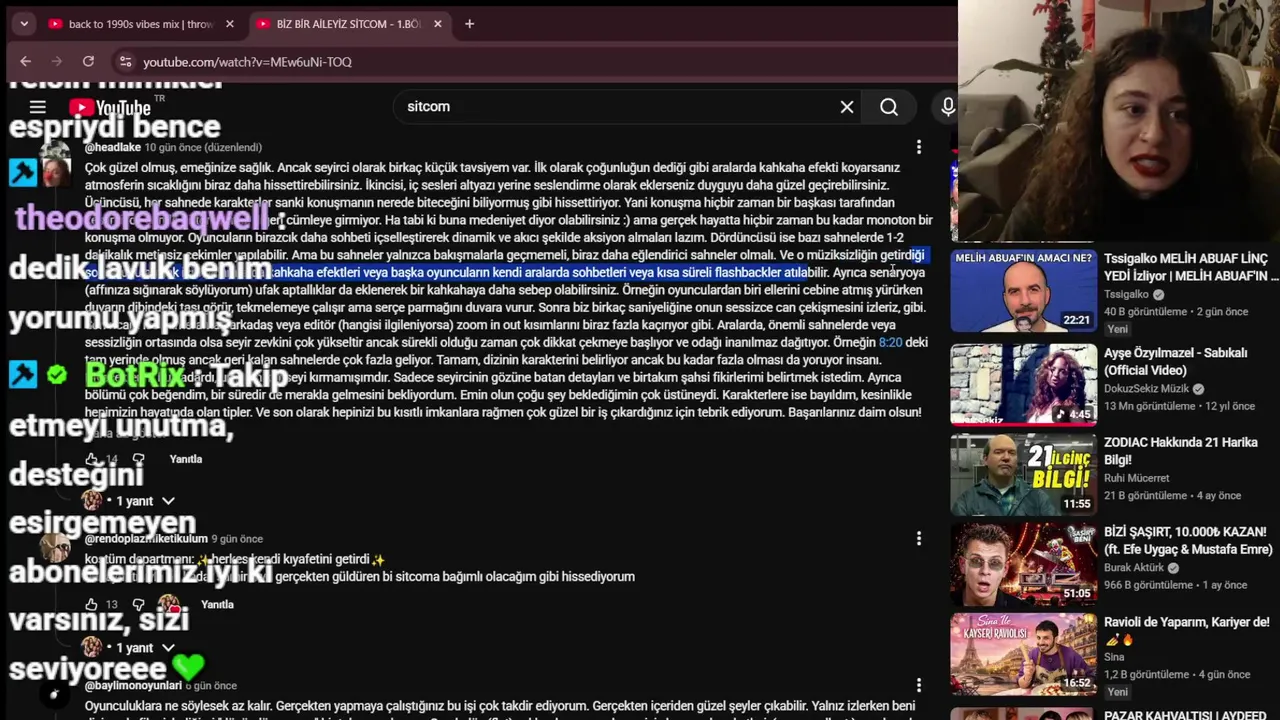Reply to @headlake's comment via Yanıtla
1280x720 pixels.
point(186,459)
